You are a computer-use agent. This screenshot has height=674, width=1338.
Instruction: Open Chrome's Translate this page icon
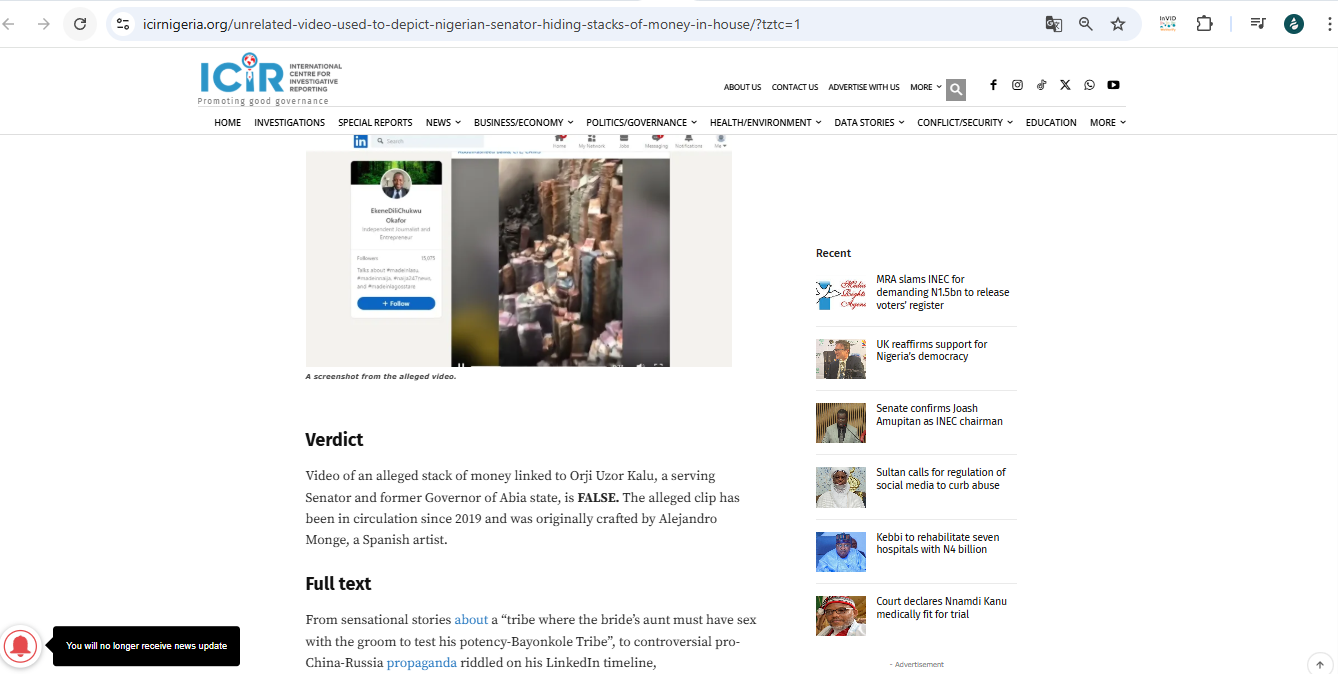(1054, 24)
